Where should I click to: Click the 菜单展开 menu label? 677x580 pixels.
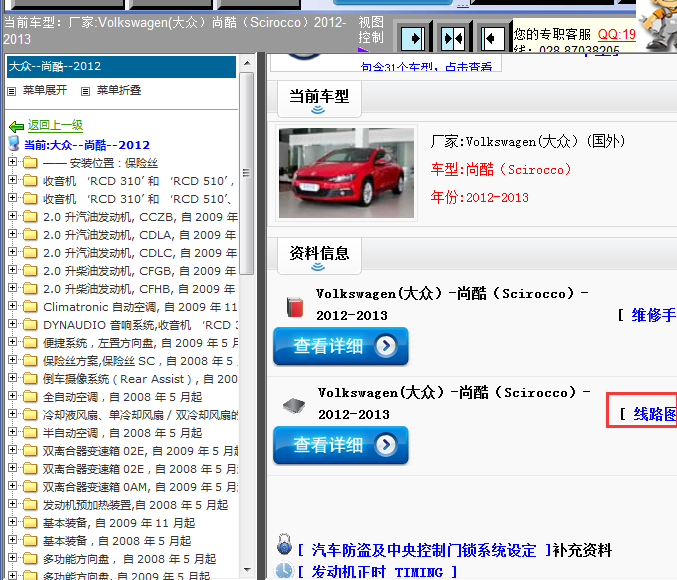pyautogui.click(x=45, y=90)
